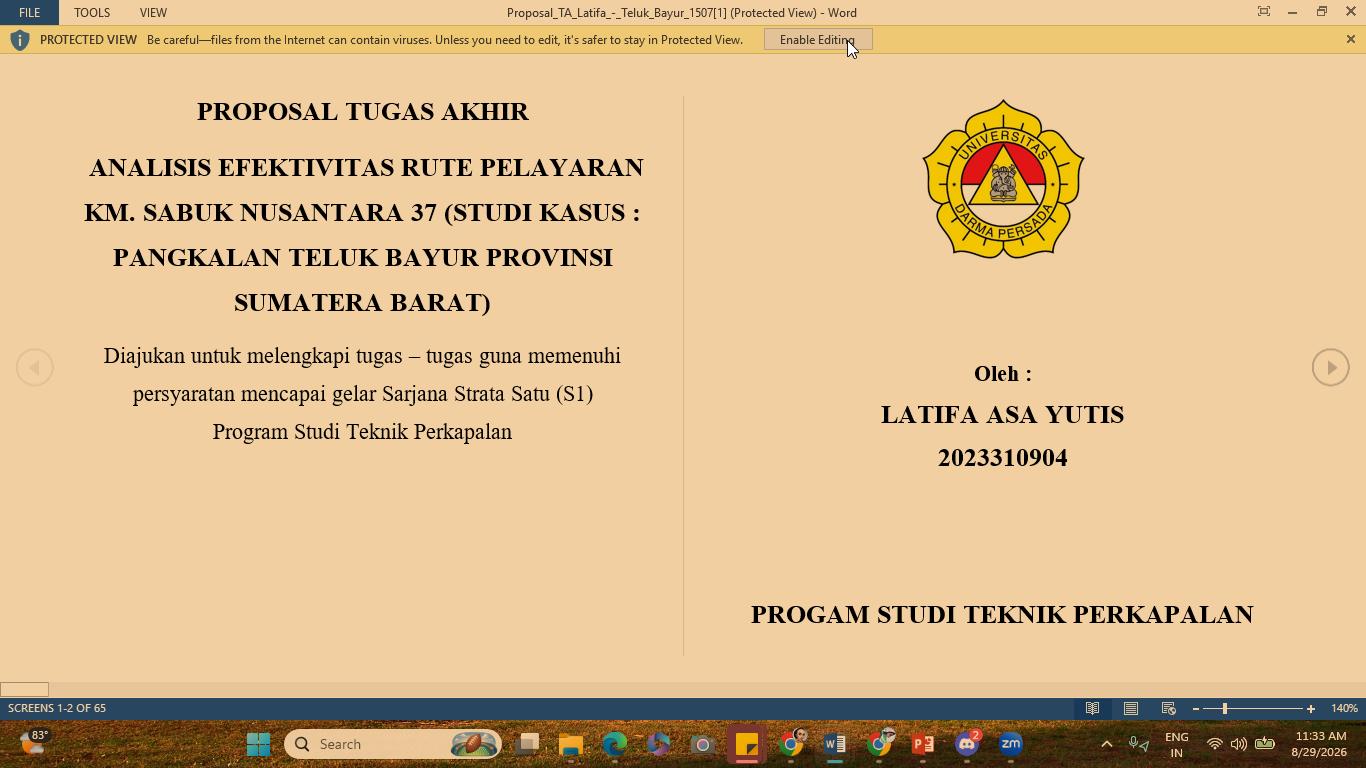Click the zoom in plus icon
Viewport: 1366px width, 768px height.
[1310, 708]
